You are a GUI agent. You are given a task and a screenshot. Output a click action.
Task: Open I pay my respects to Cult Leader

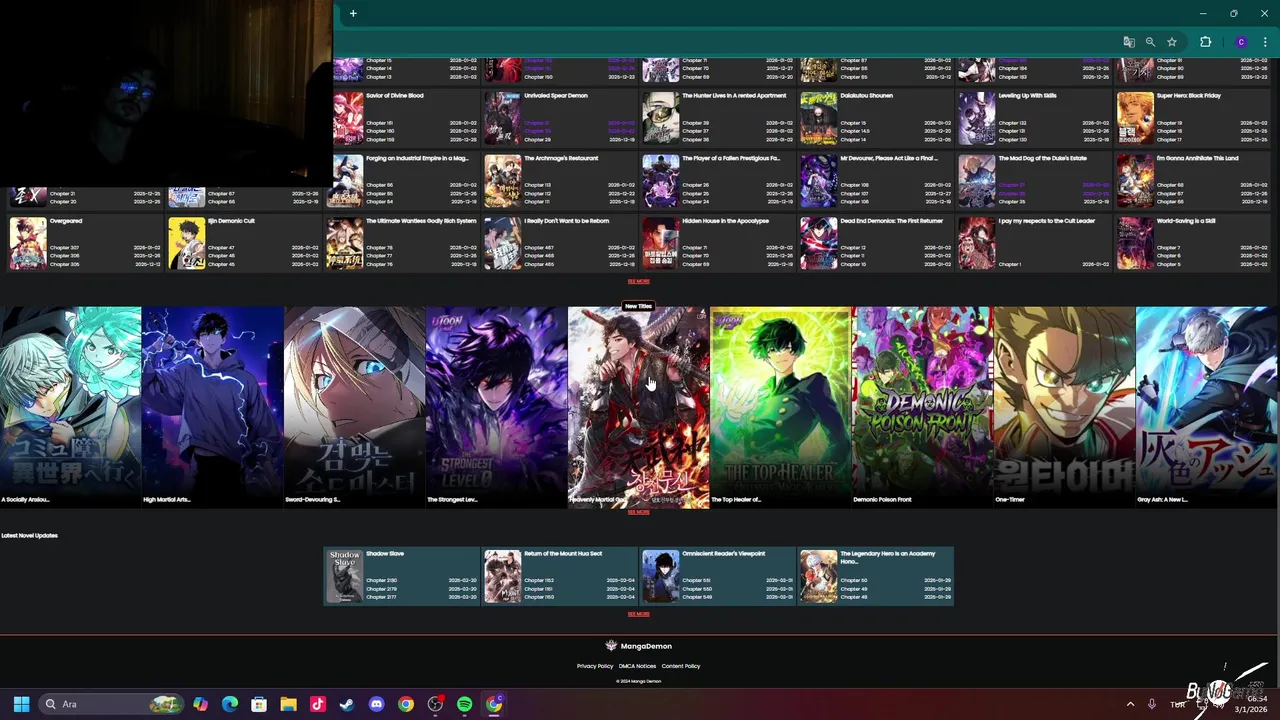pos(1046,221)
